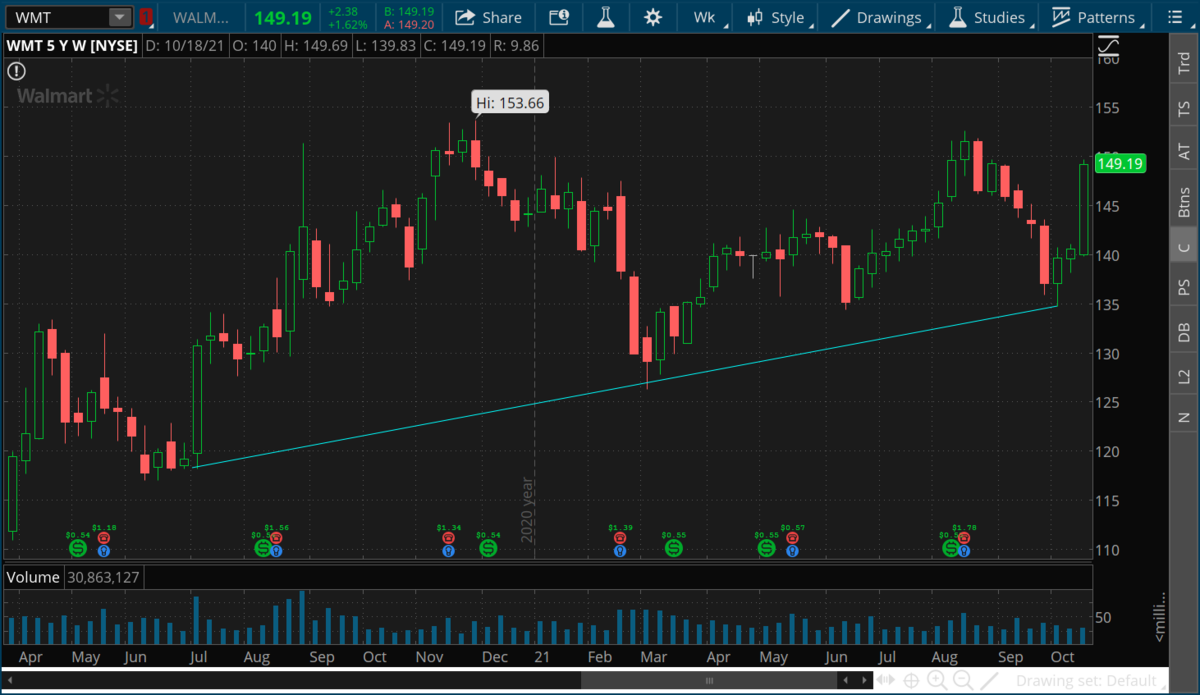This screenshot has height=695, width=1200.
Task: Click the horizontal chart scrollbar thumb
Action: click(x=709, y=681)
